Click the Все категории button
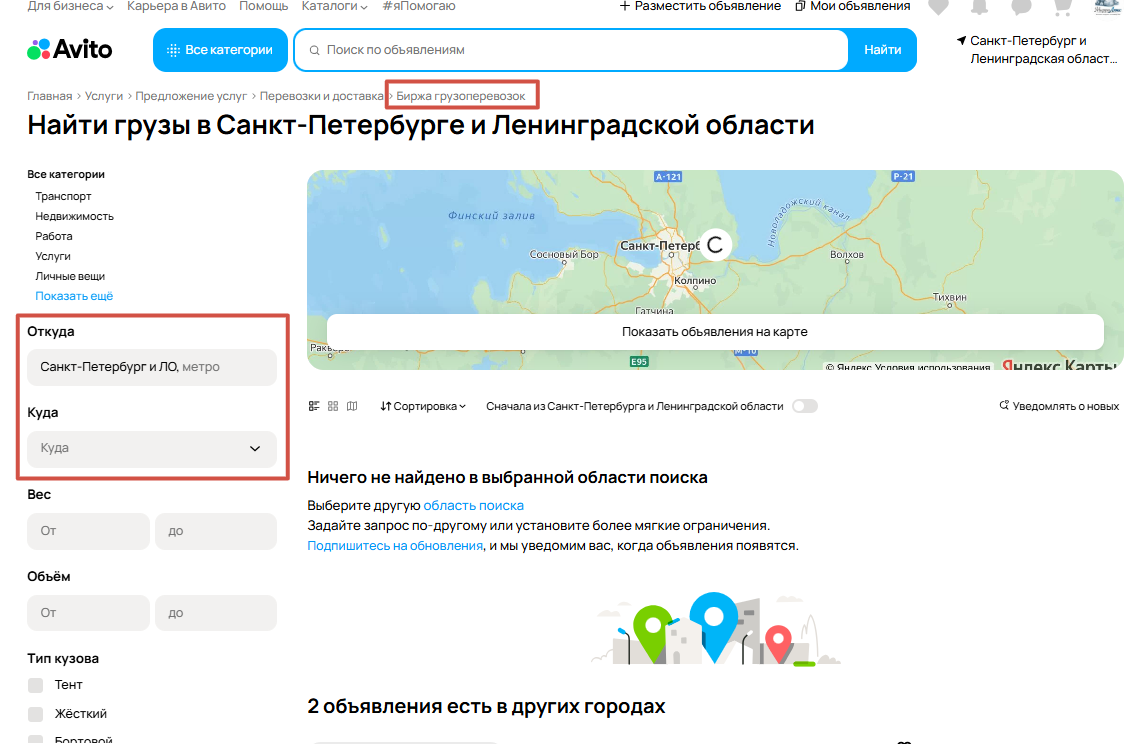Viewport: 1130px width, 744px height. [221, 50]
